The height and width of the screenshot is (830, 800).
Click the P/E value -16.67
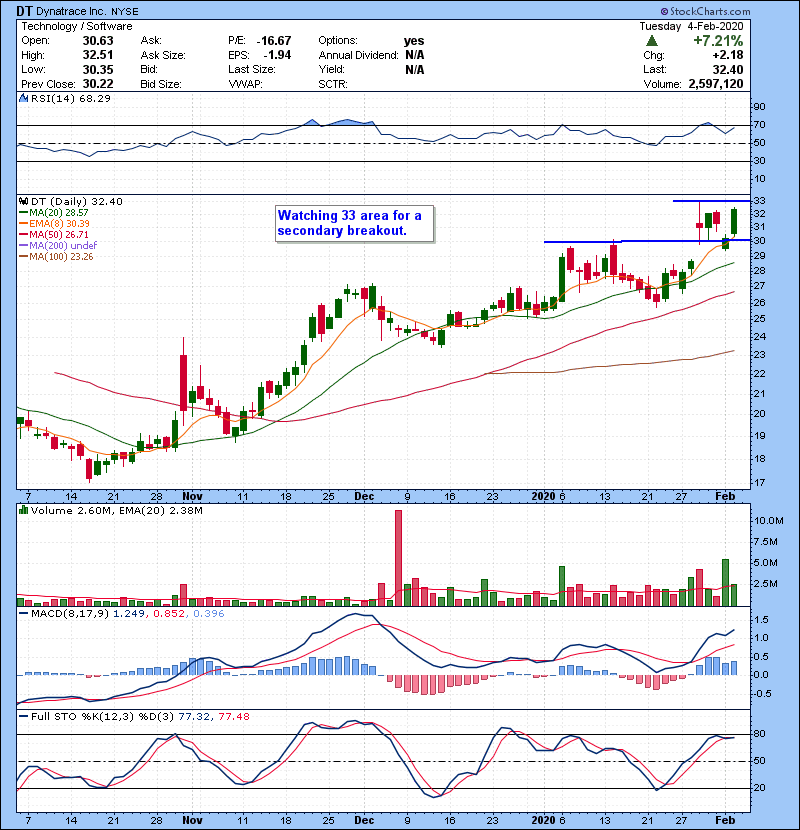coord(274,41)
